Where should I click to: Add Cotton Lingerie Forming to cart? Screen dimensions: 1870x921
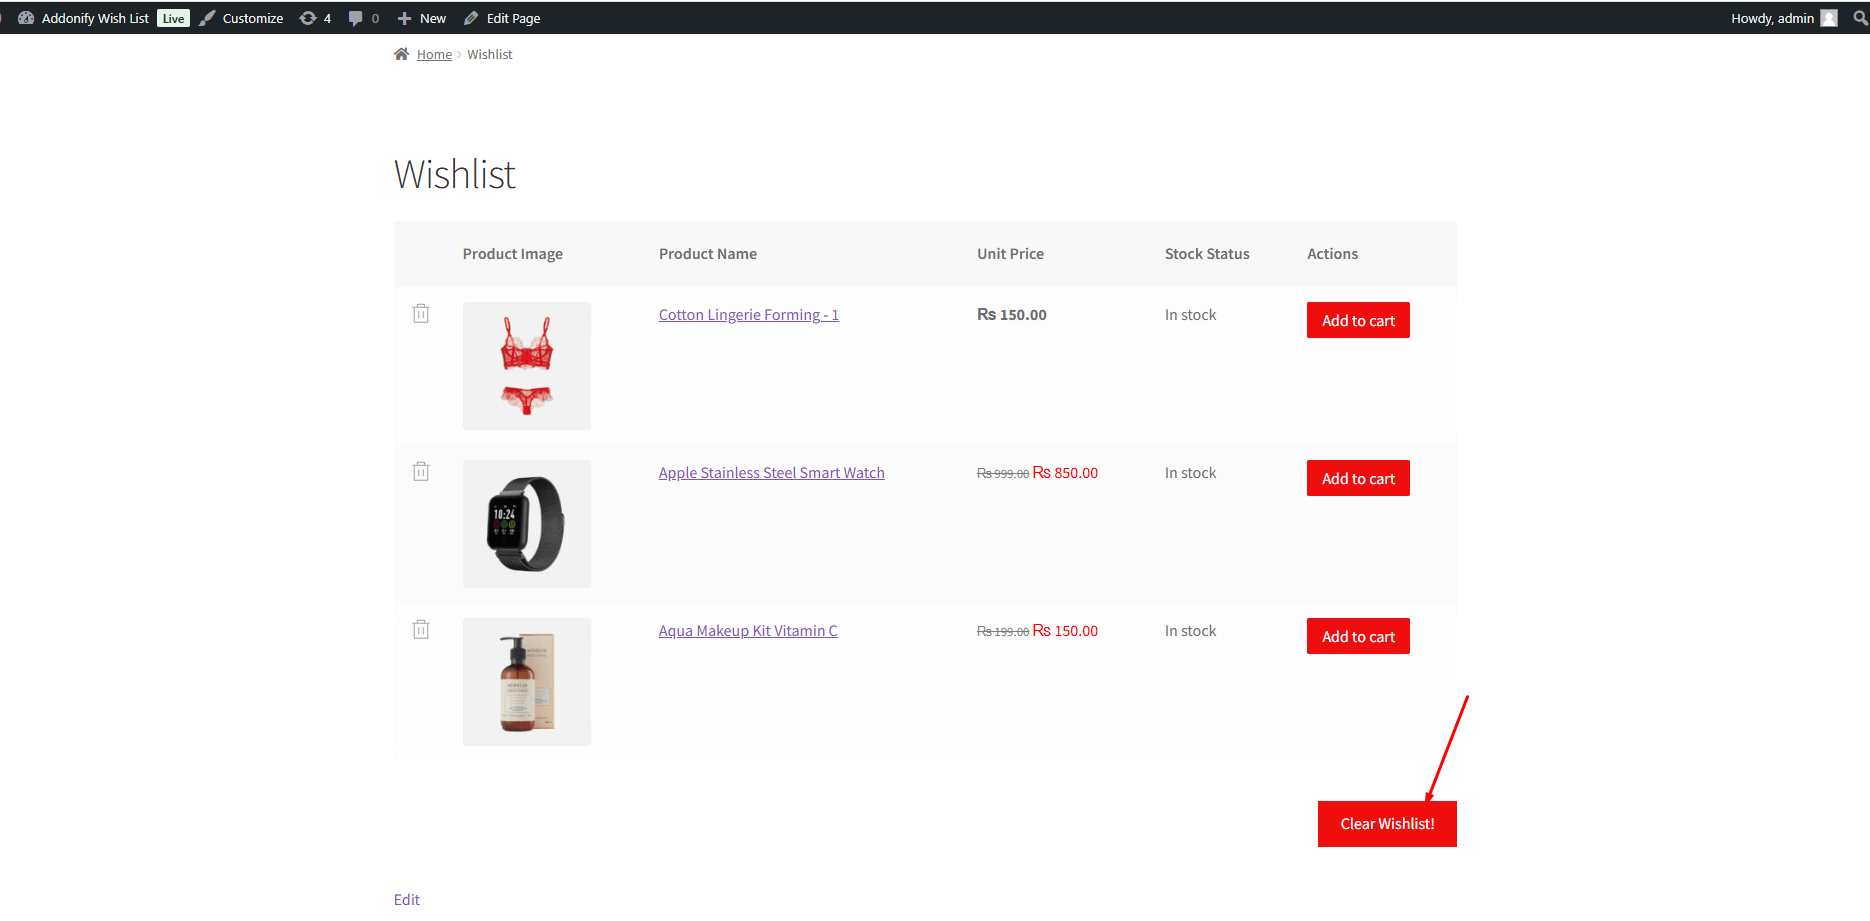coord(1357,320)
